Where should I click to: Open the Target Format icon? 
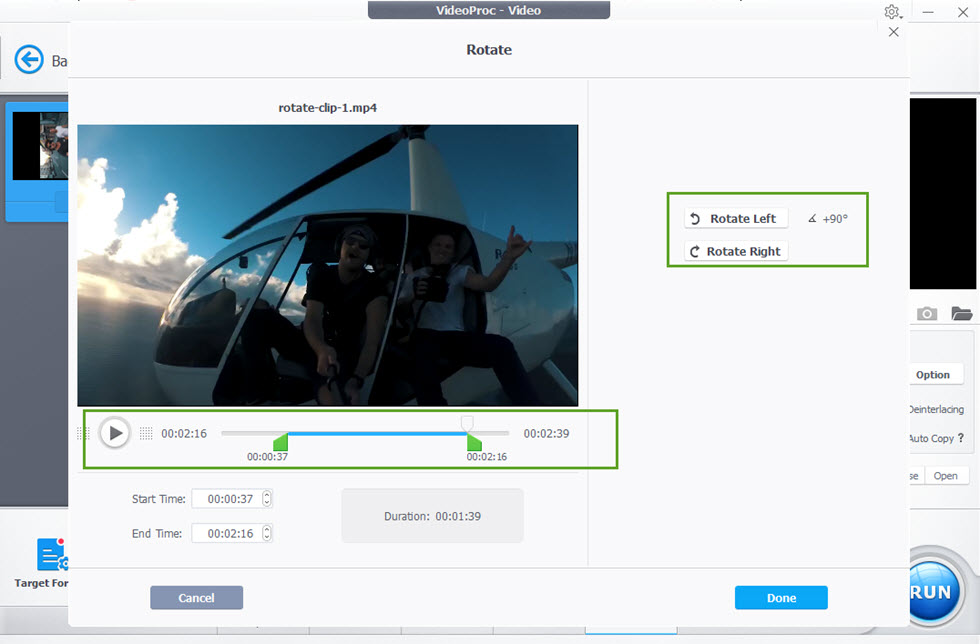(52, 554)
